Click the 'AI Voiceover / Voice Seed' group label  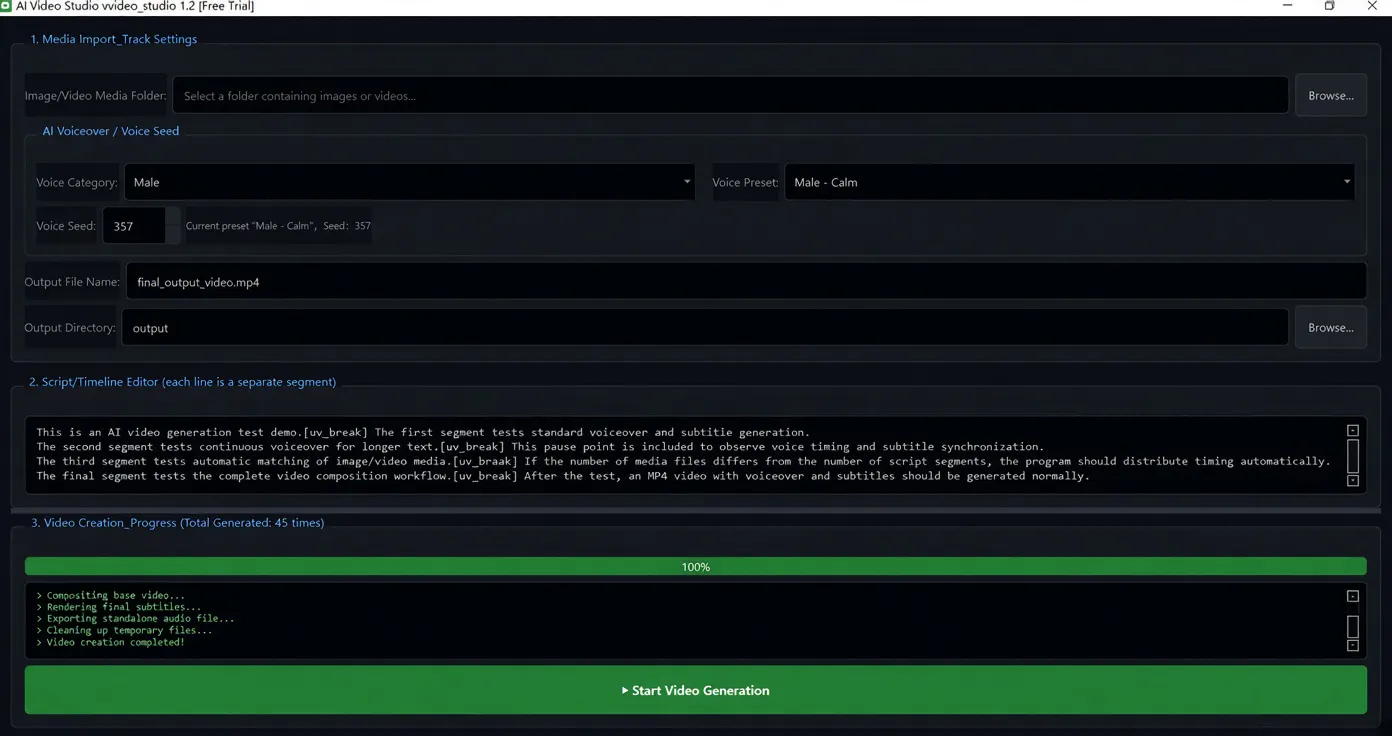pos(111,131)
